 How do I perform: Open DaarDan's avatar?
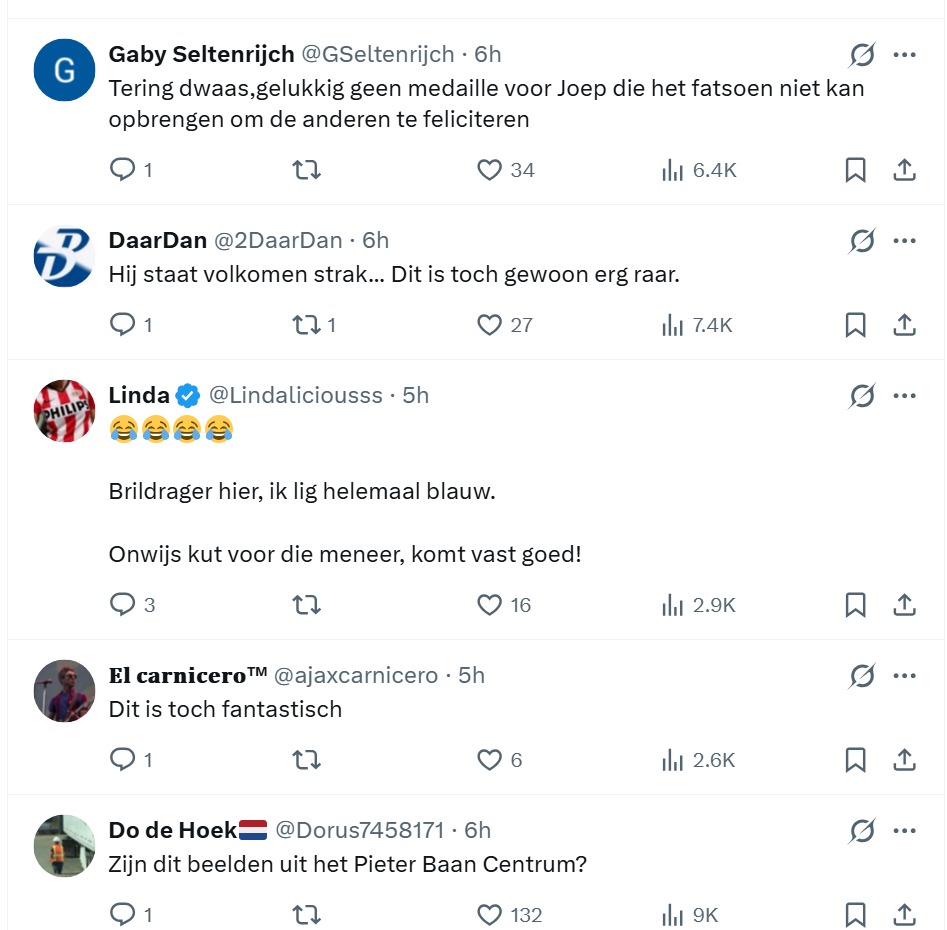point(64,256)
